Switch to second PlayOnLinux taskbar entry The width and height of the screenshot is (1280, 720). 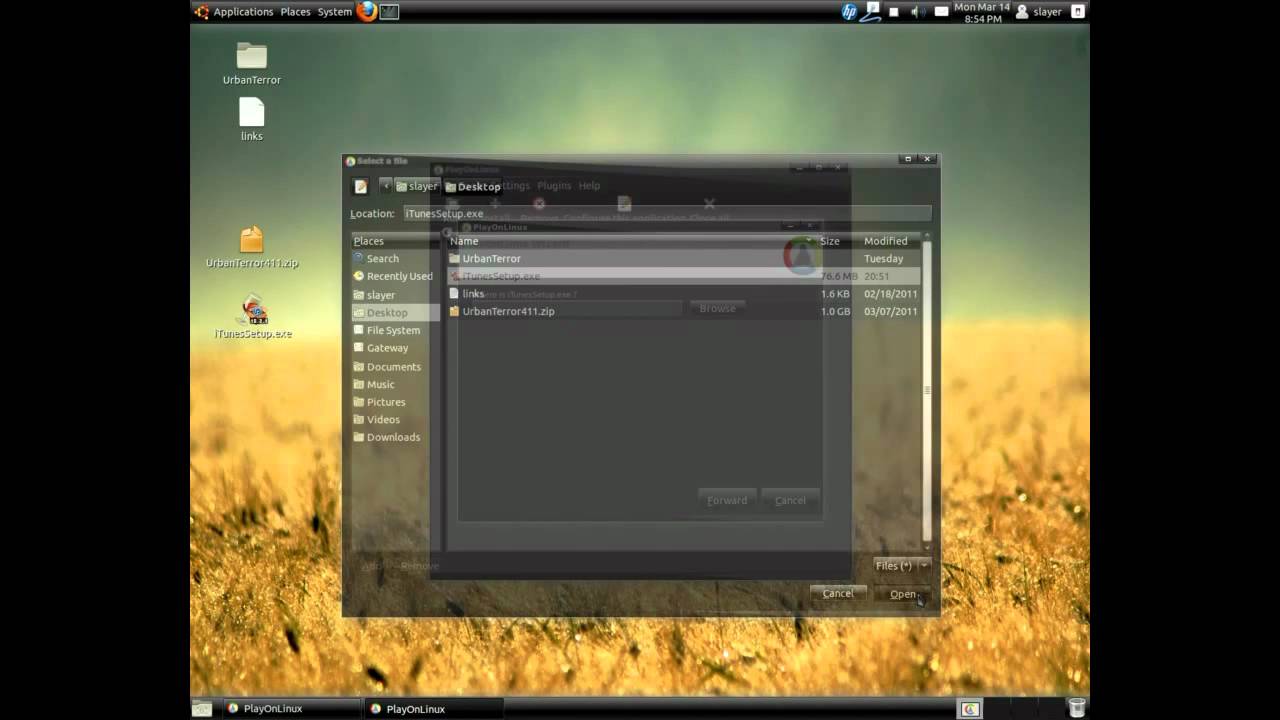click(x=435, y=709)
